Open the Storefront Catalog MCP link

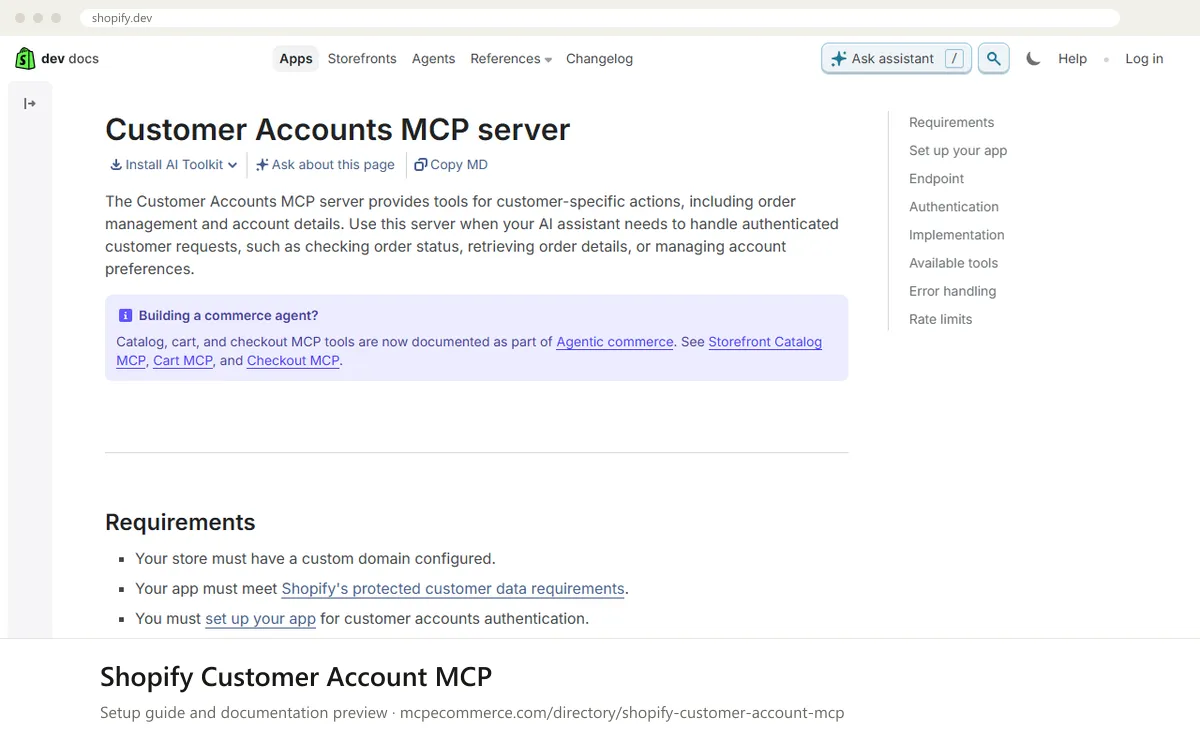pos(765,342)
